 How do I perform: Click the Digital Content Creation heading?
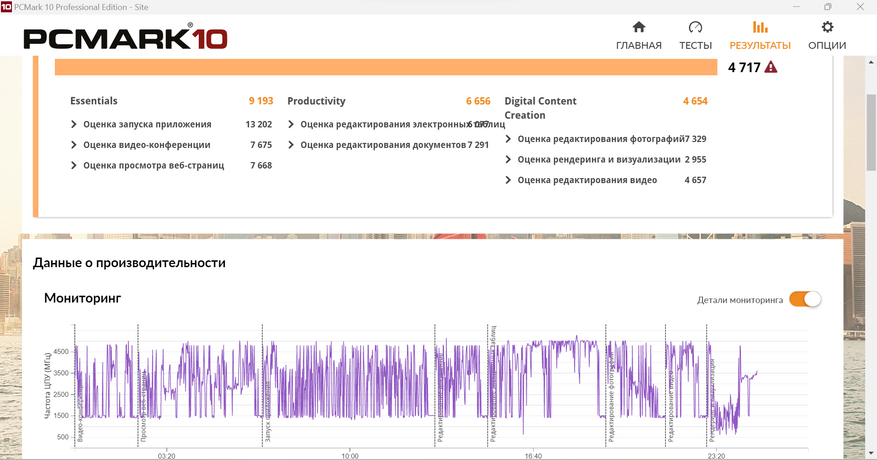(x=540, y=108)
